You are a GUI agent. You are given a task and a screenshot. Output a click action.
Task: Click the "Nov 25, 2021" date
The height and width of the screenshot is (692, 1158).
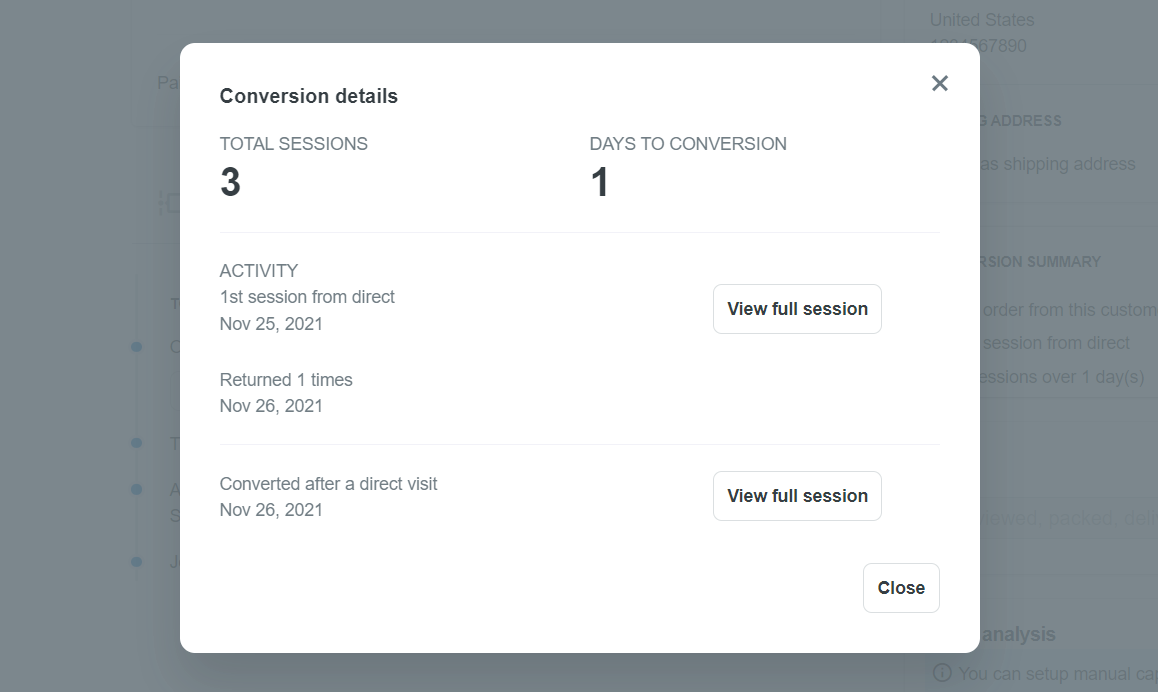[x=271, y=324]
